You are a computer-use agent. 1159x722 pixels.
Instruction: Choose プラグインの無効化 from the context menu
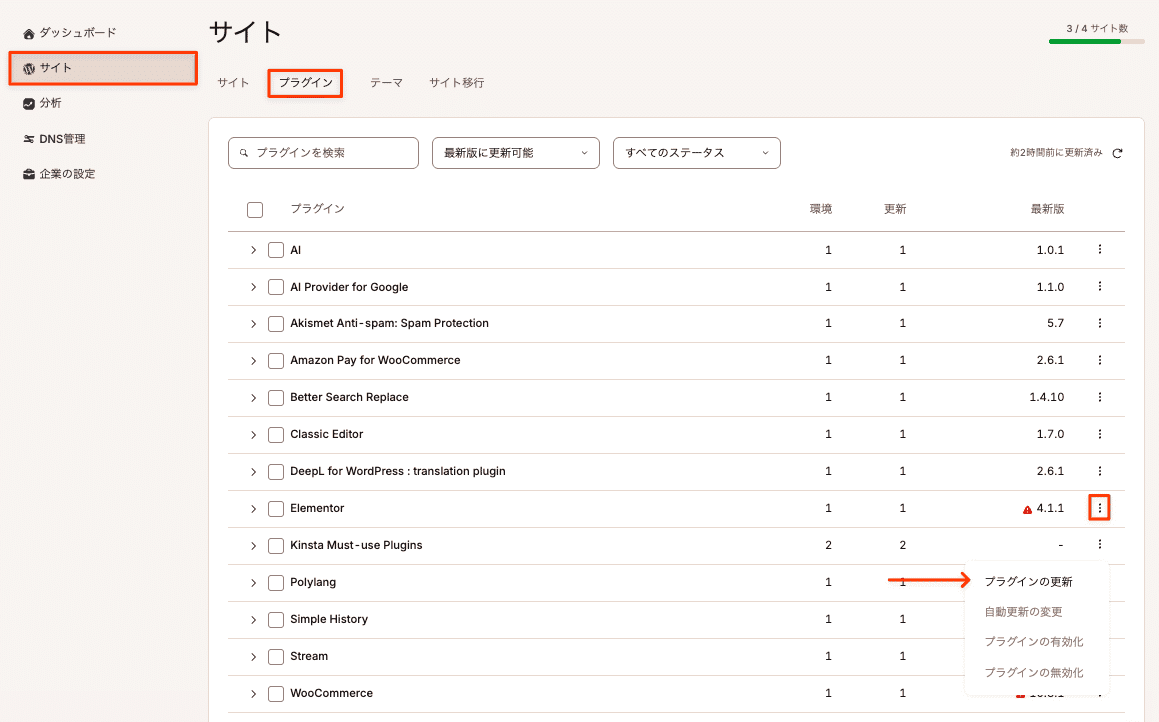[x=1033, y=672]
